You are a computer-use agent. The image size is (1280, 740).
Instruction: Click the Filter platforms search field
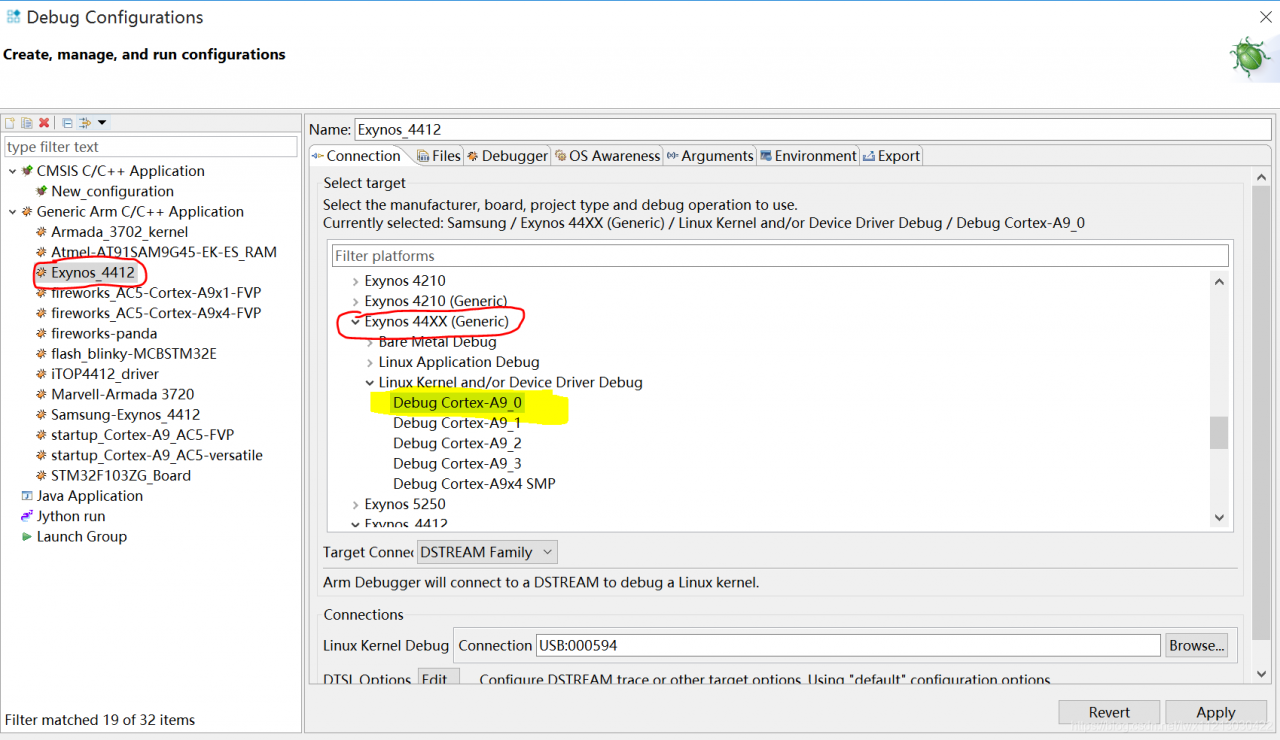point(780,256)
